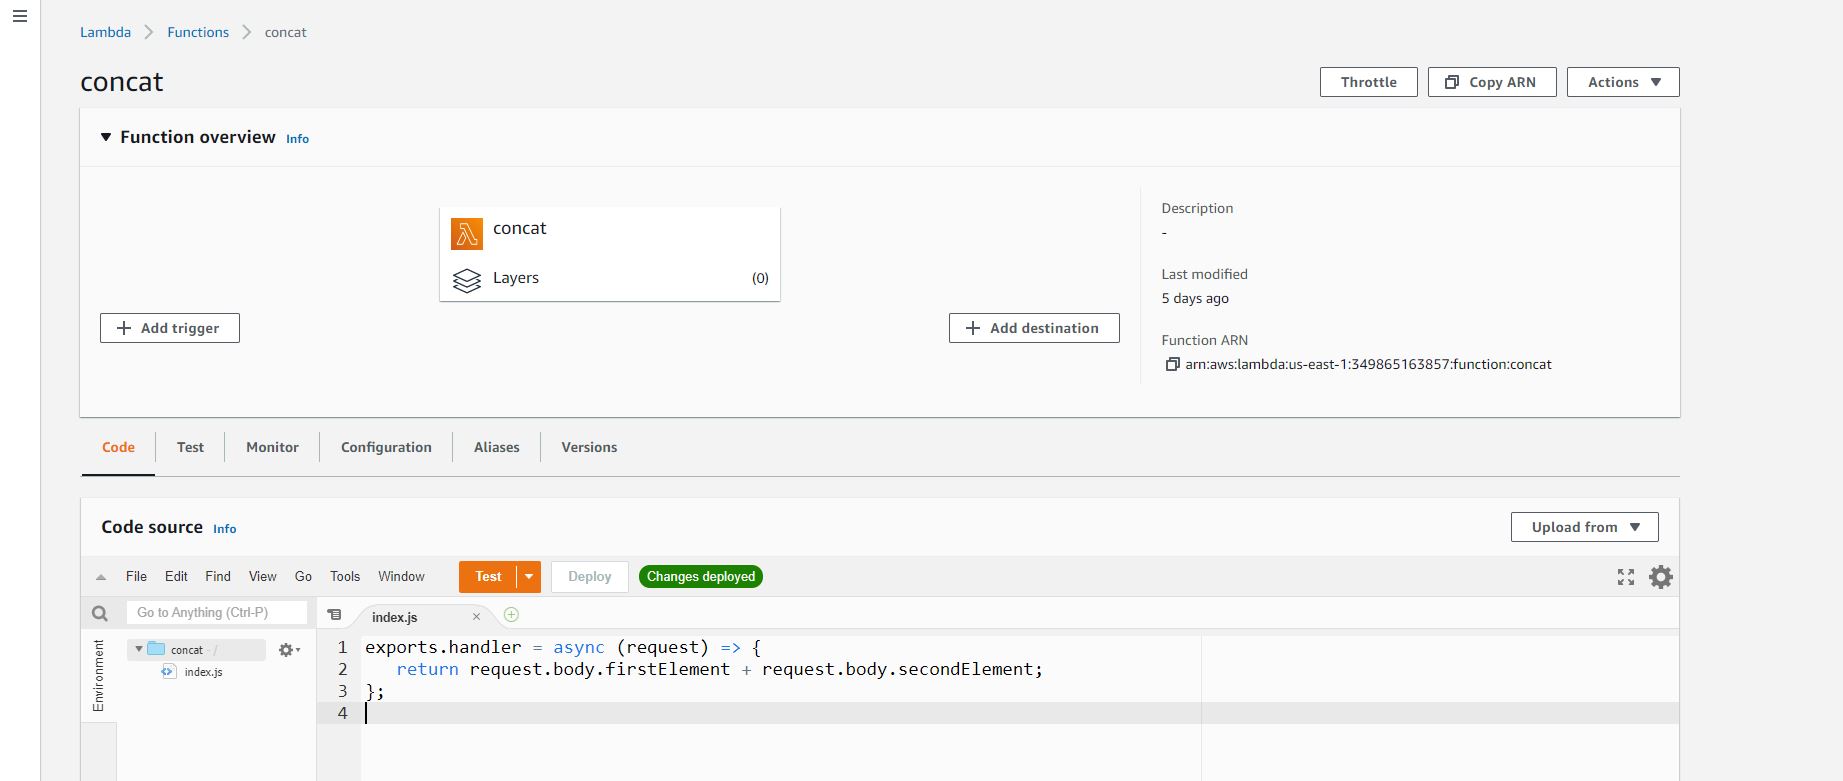Viewport: 1843px width, 781px height.
Task: Close the index.js editor tab
Action: (x=476, y=617)
